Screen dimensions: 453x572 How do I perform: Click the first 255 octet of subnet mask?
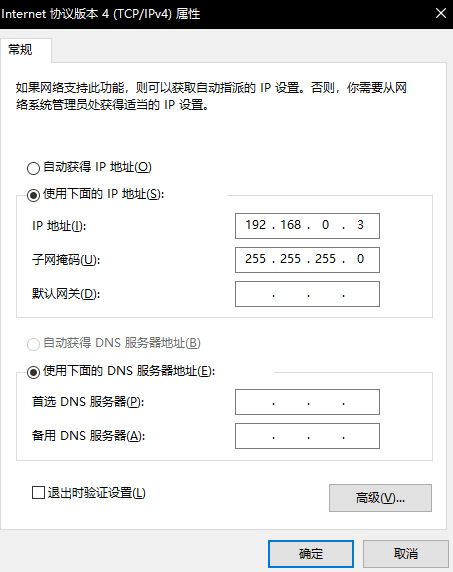[255, 259]
